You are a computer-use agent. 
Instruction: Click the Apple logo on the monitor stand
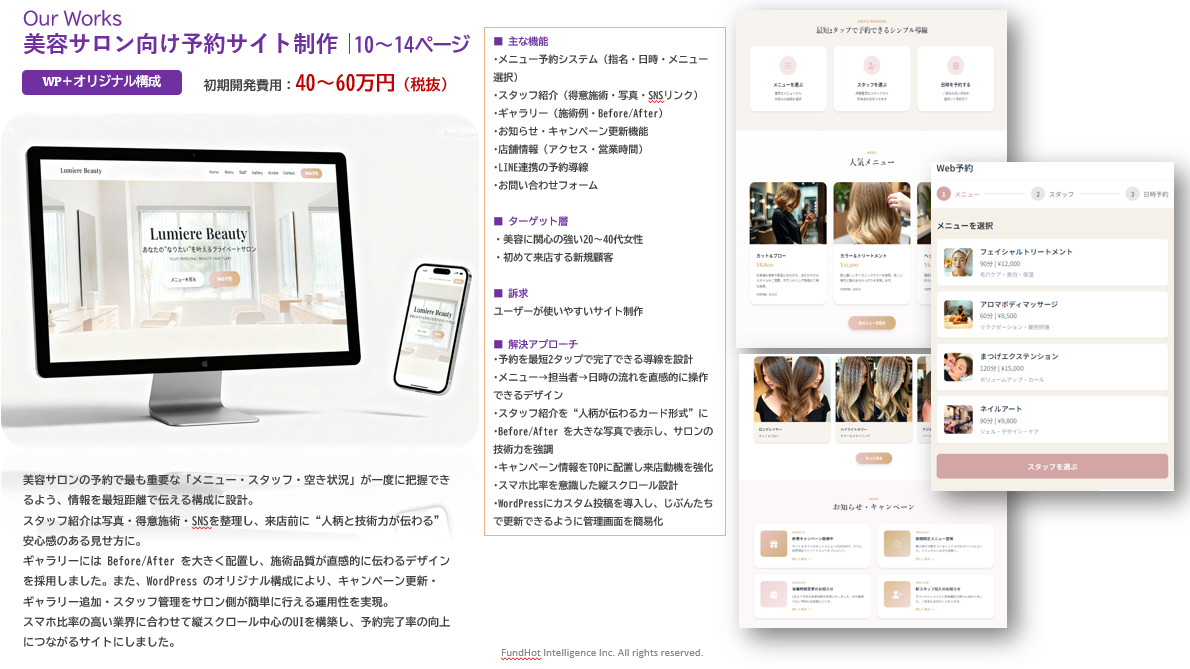(x=203, y=363)
